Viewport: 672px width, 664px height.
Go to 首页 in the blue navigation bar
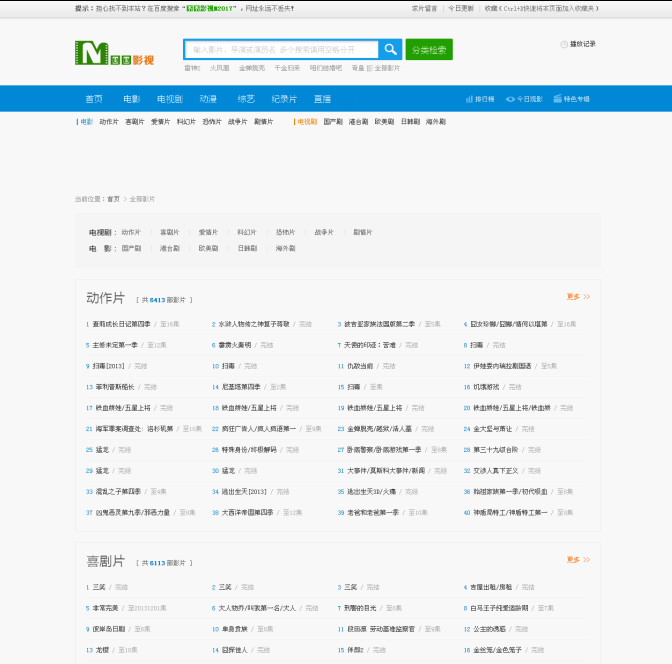(94, 99)
